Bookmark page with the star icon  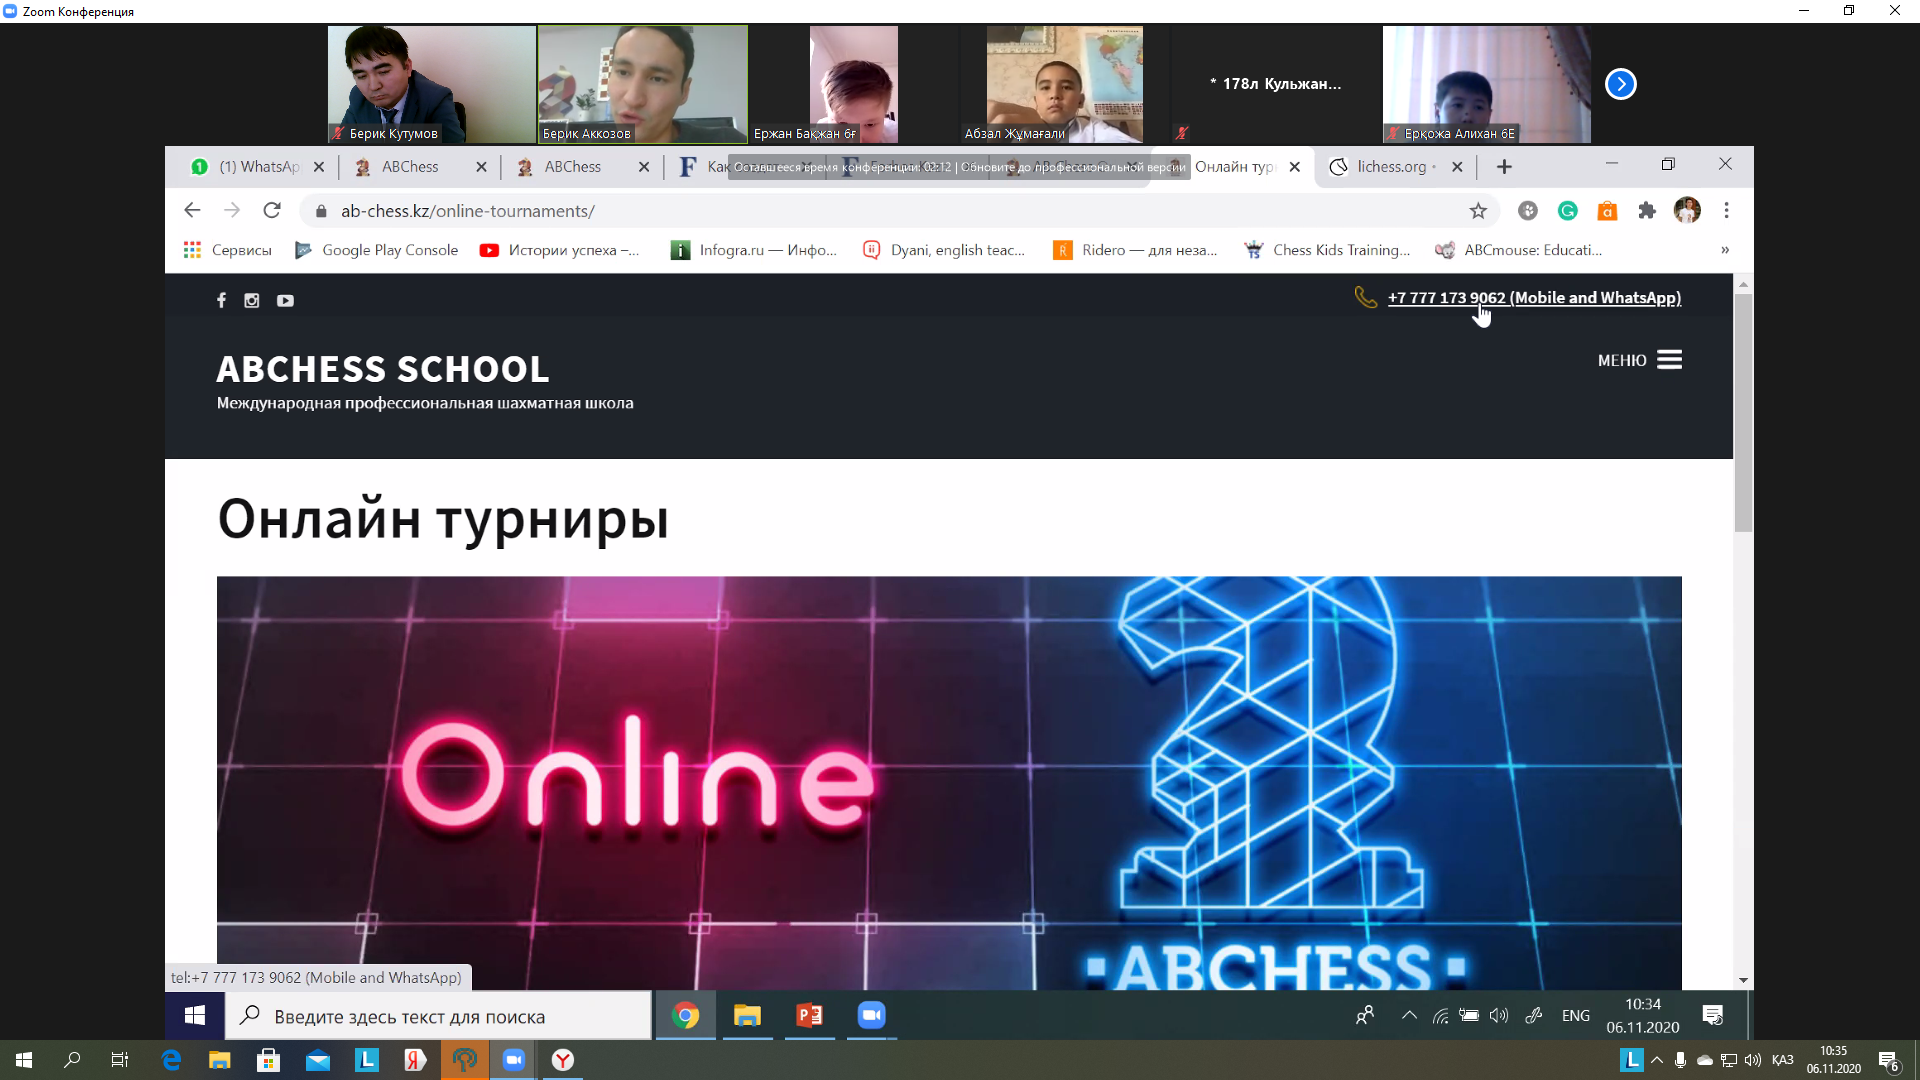click(1478, 211)
